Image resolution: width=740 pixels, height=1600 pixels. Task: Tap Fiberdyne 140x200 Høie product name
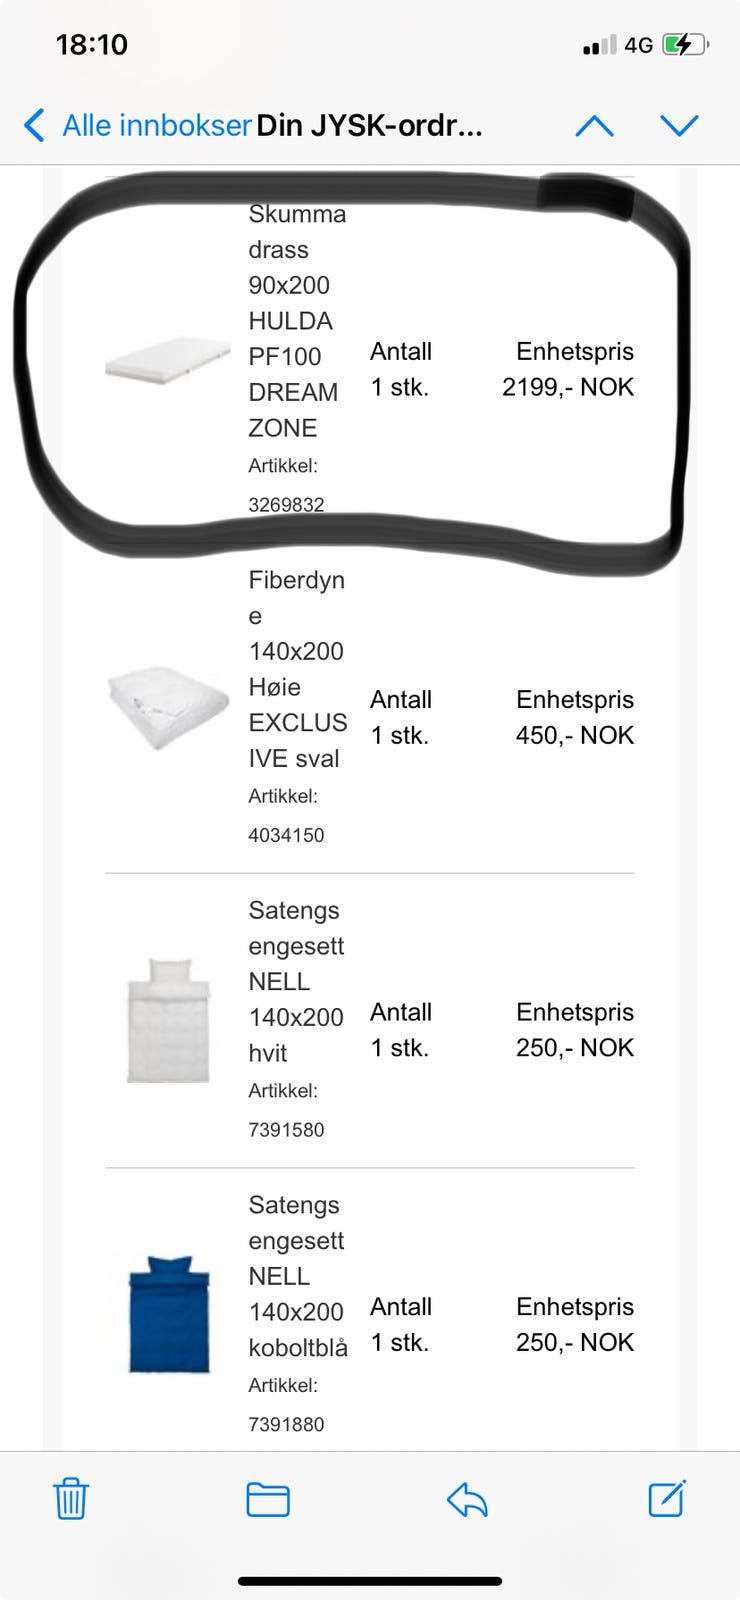pyautogui.click(x=298, y=669)
